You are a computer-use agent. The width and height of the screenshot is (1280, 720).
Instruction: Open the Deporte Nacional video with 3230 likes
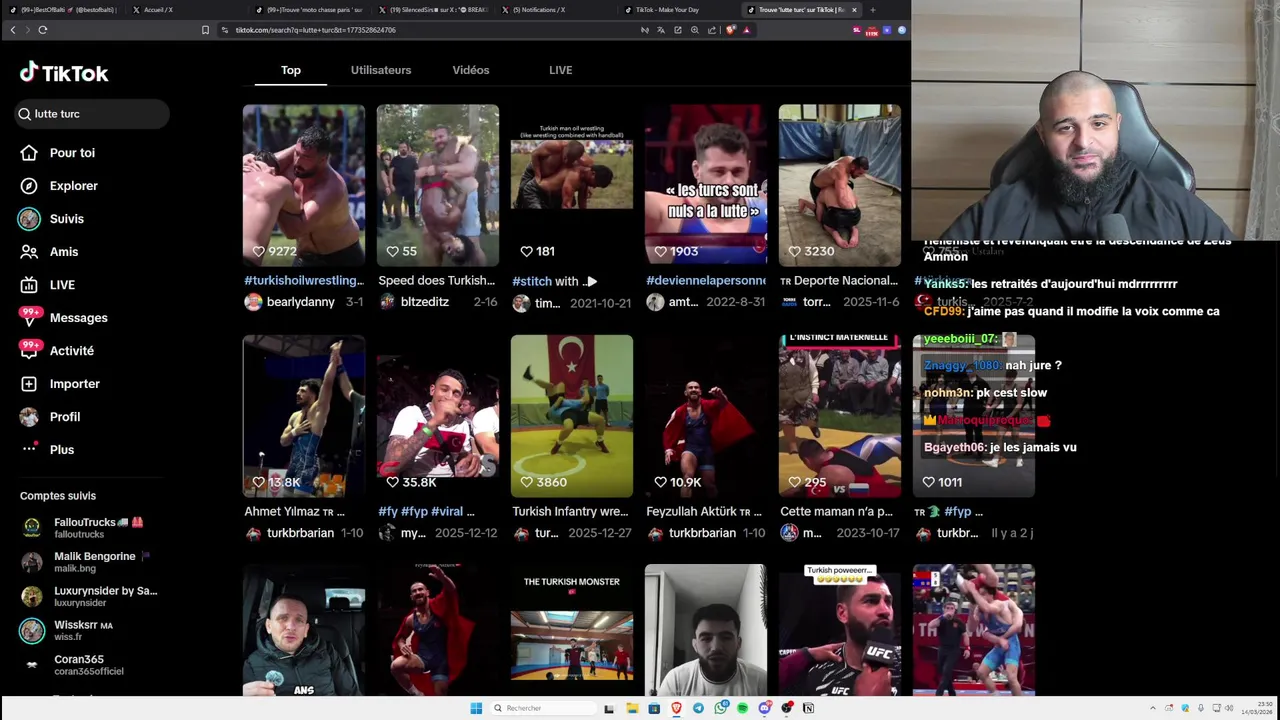[840, 185]
